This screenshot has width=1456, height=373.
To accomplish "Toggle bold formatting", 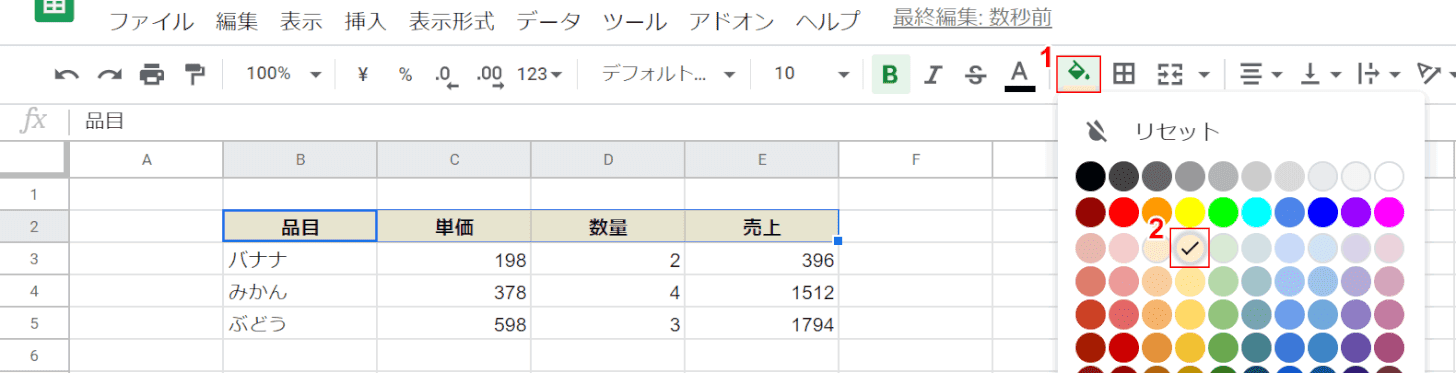I will click(891, 74).
